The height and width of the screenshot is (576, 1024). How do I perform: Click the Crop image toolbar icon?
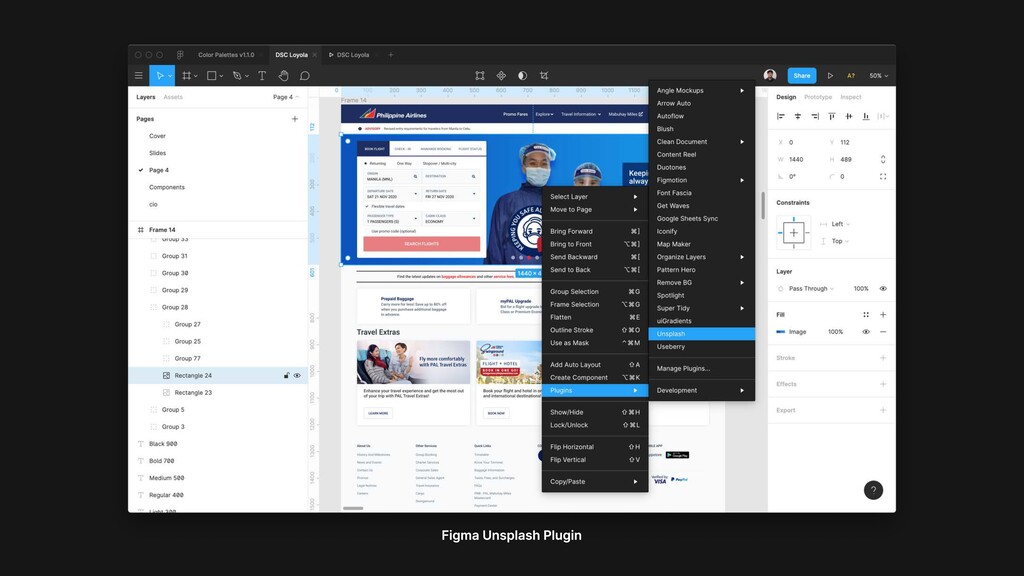(544, 76)
